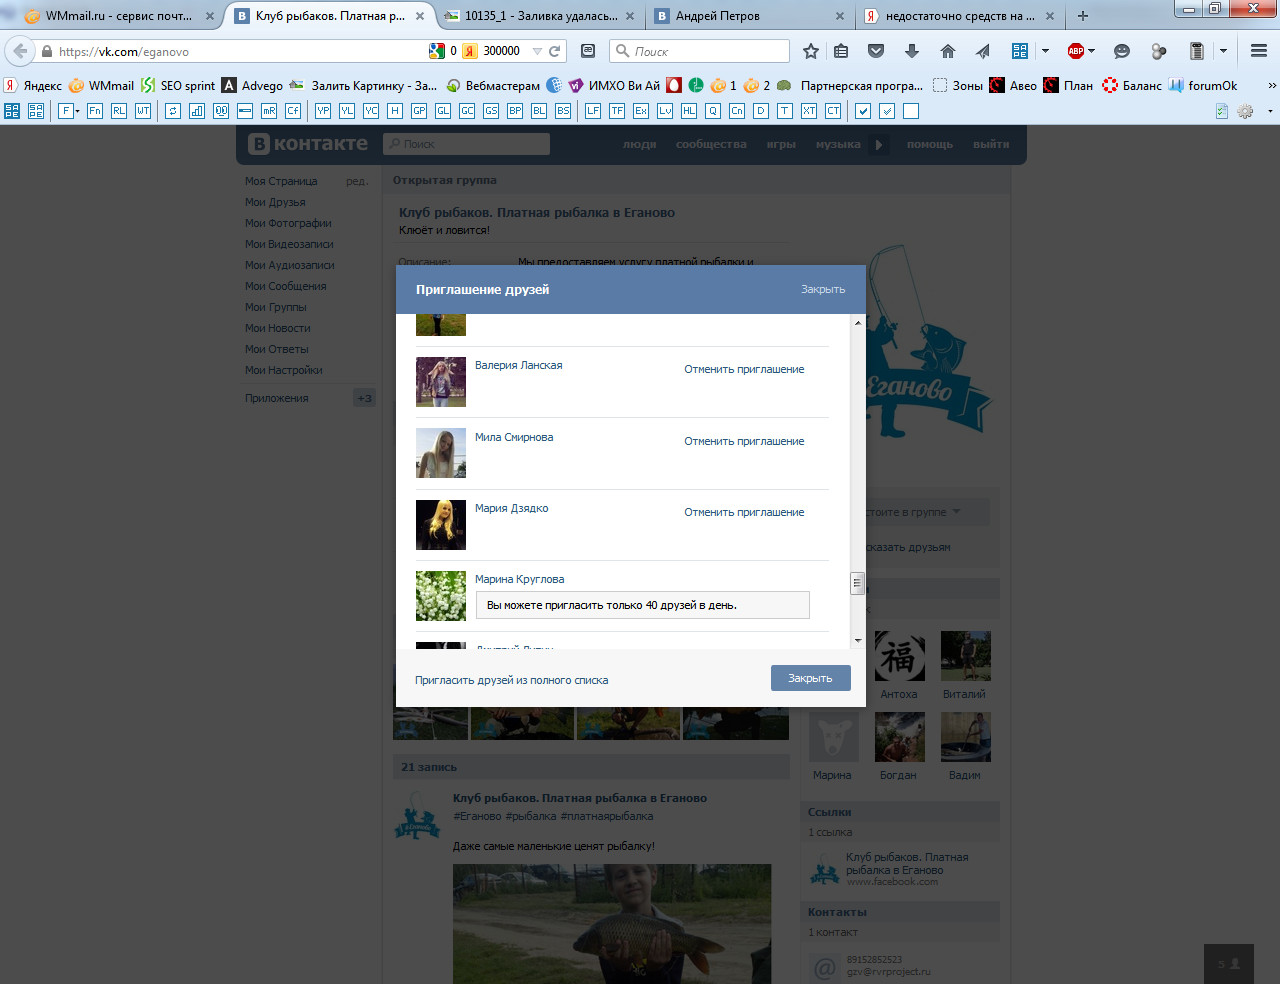Bookmark this page with the star icon

[811, 51]
